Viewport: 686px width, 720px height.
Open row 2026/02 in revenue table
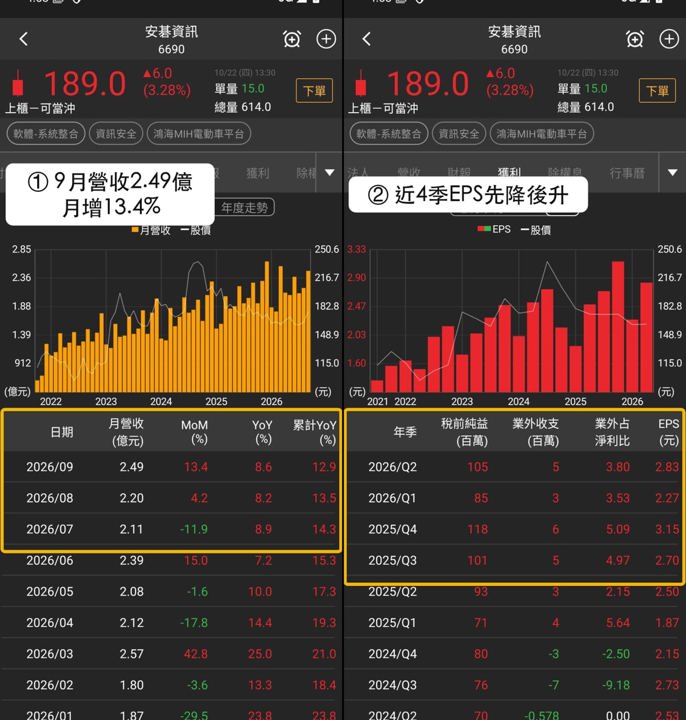(x=171, y=685)
